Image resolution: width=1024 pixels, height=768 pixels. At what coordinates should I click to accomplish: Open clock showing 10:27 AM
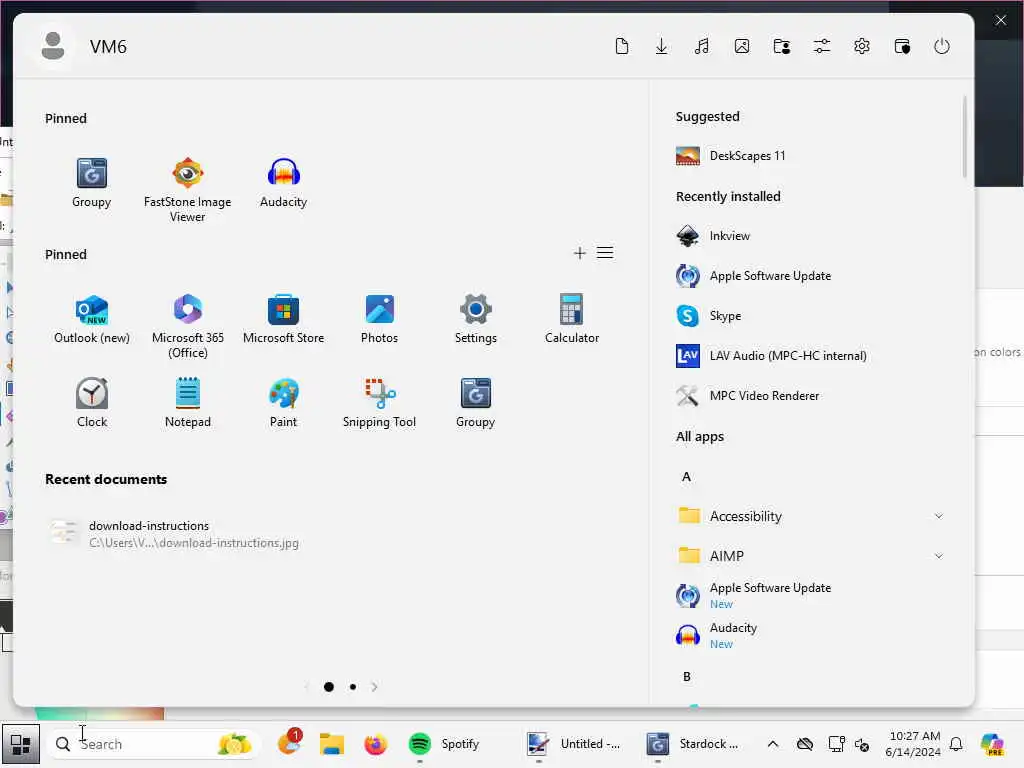913,744
